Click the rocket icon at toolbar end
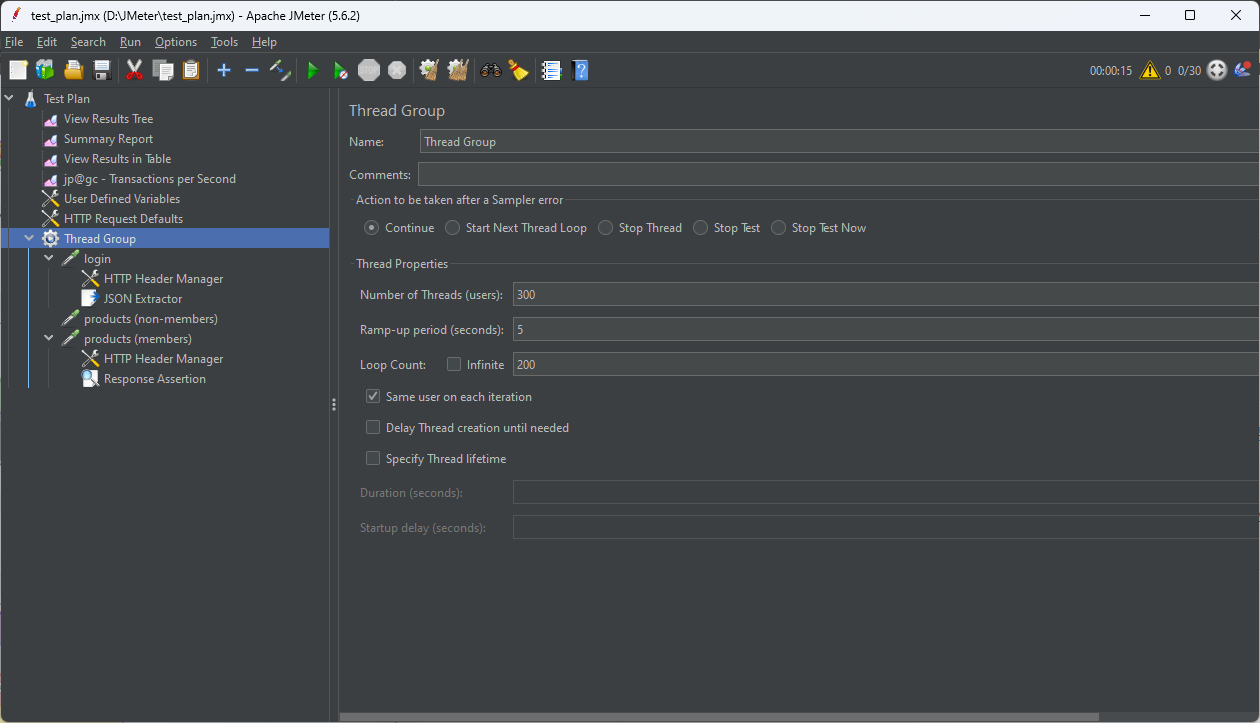1260x723 pixels. tap(1243, 70)
